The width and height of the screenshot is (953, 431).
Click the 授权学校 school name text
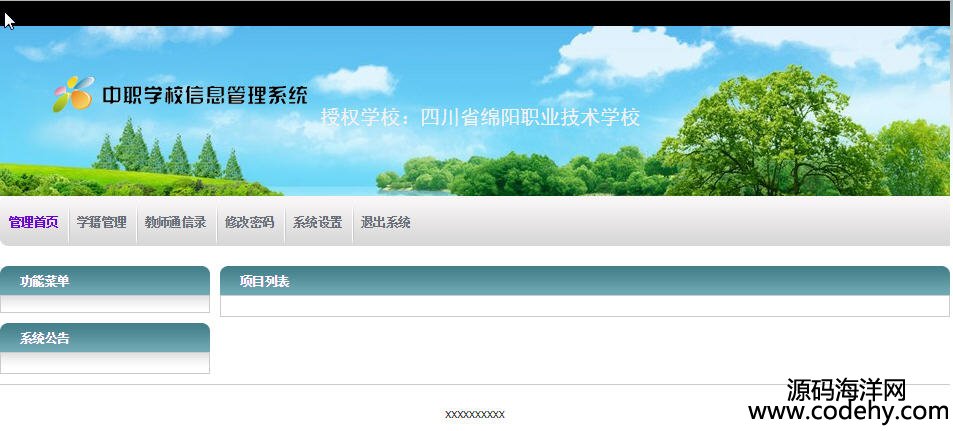(479, 117)
